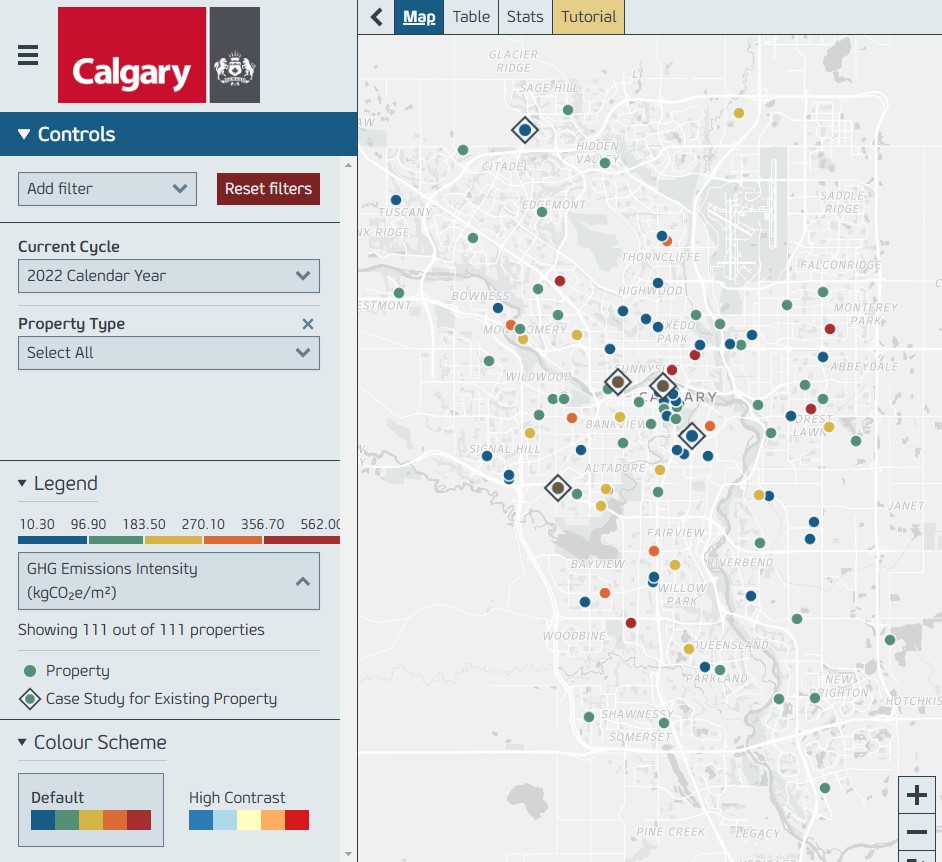Screen dimensions: 942x862
Task: Open the Property Type selection dropdown
Action: (168, 353)
